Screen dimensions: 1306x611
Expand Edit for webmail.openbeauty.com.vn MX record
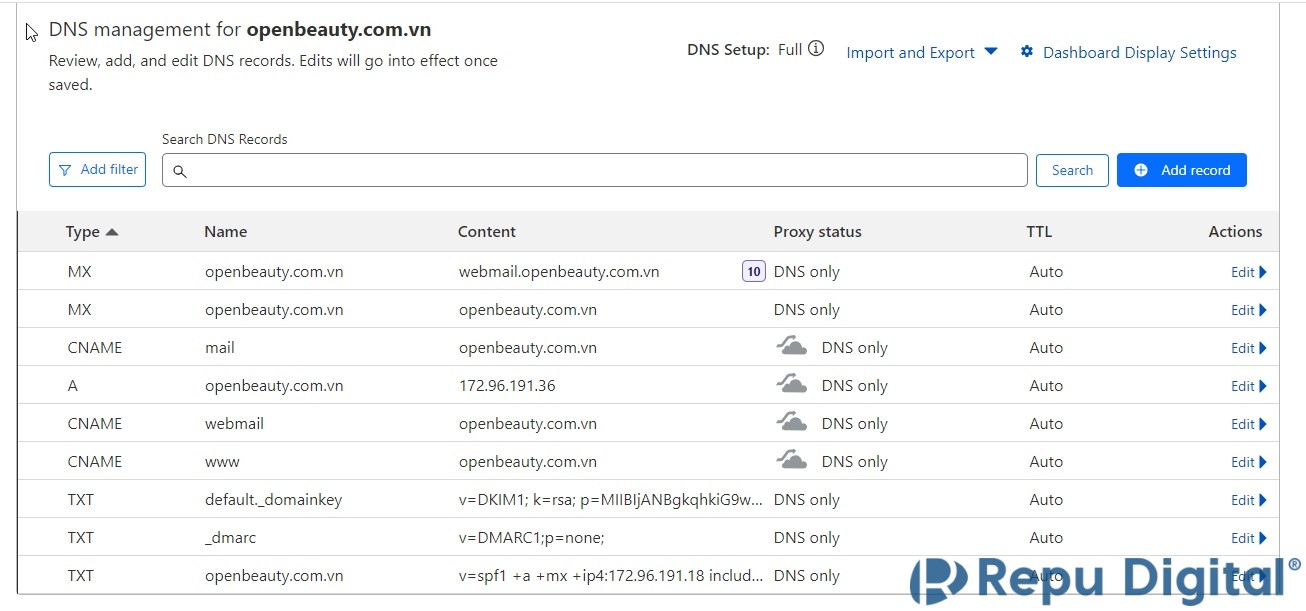1248,272
